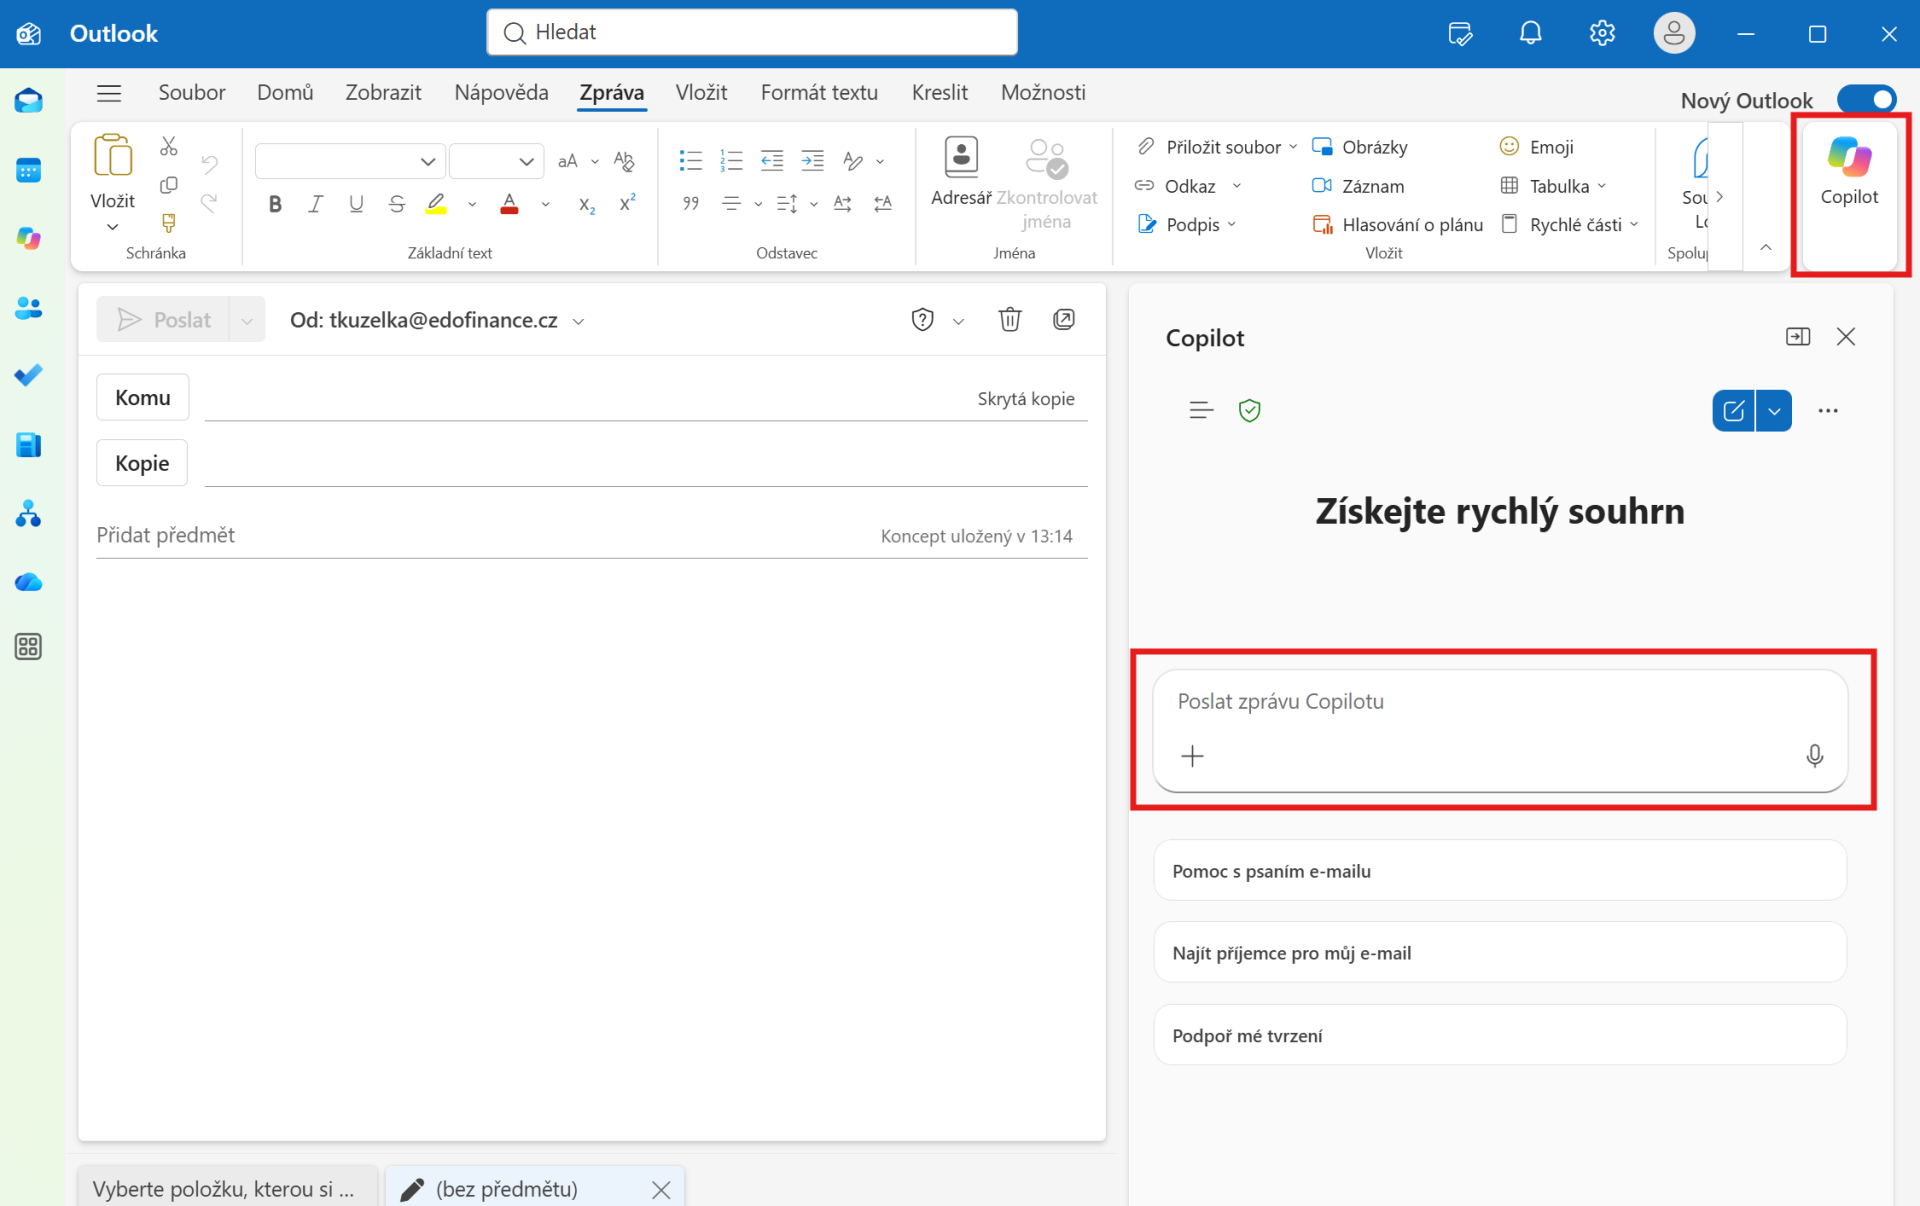Pop out message to new window
Viewport: 1920px width, 1206px height.
click(x=1064, y=319)
